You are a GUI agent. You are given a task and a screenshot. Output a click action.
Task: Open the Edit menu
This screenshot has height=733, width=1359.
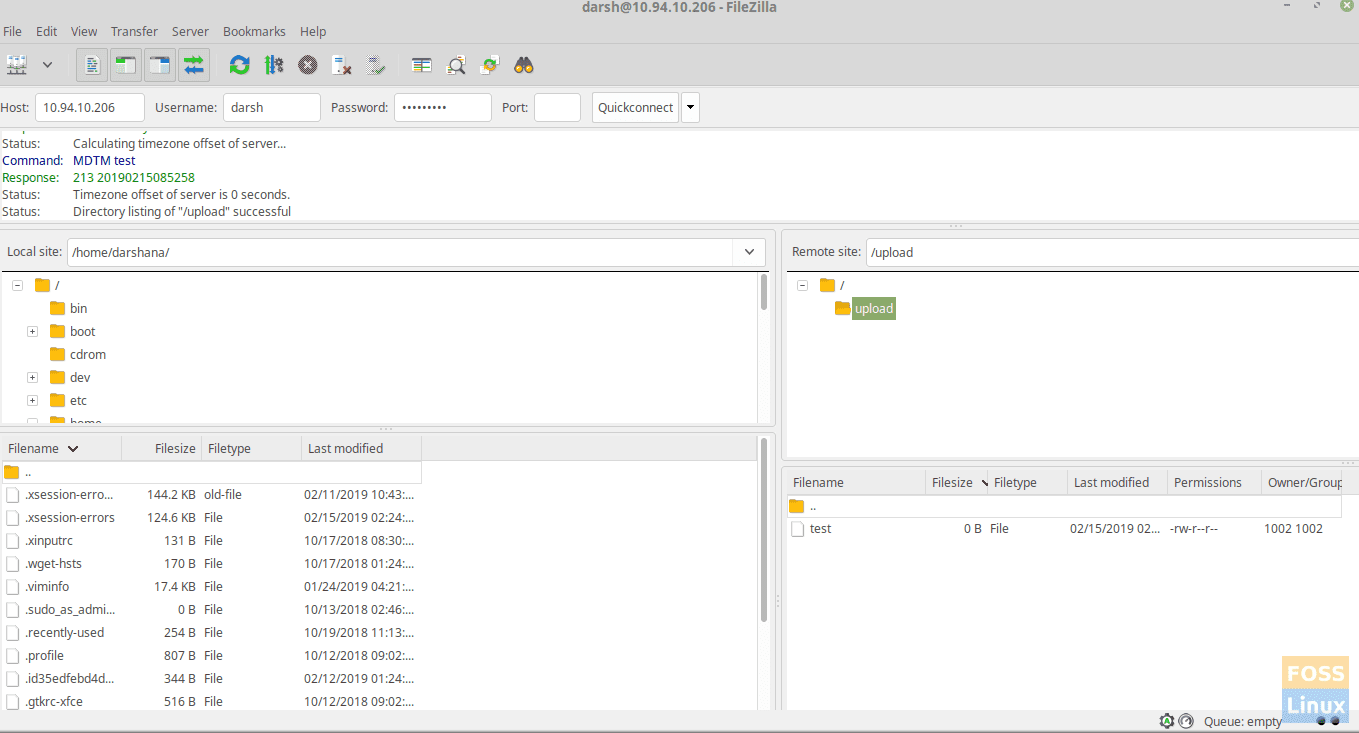46,31
